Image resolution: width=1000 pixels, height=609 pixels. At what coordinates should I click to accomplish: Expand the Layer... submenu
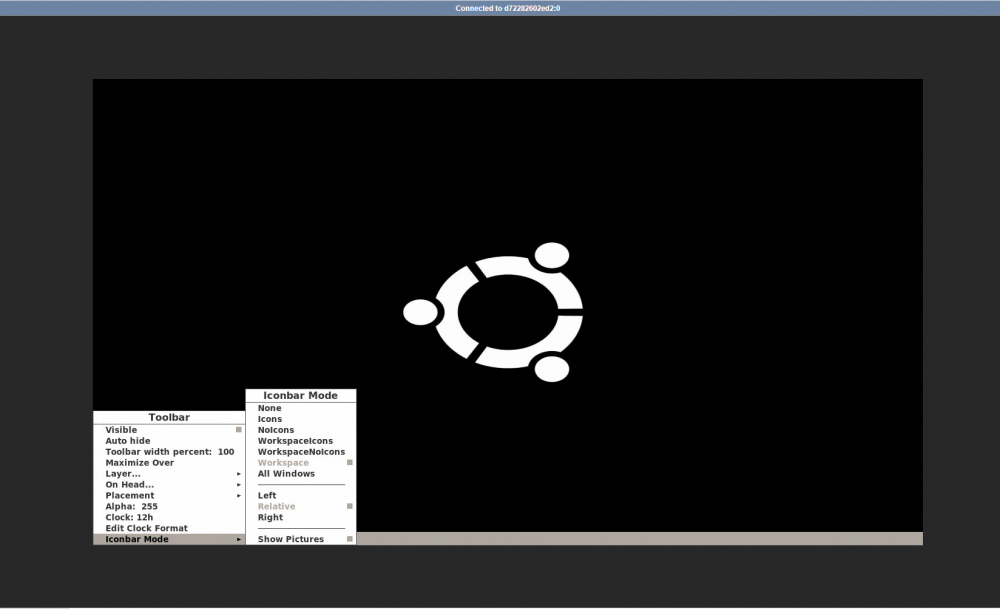coord(169,474)
